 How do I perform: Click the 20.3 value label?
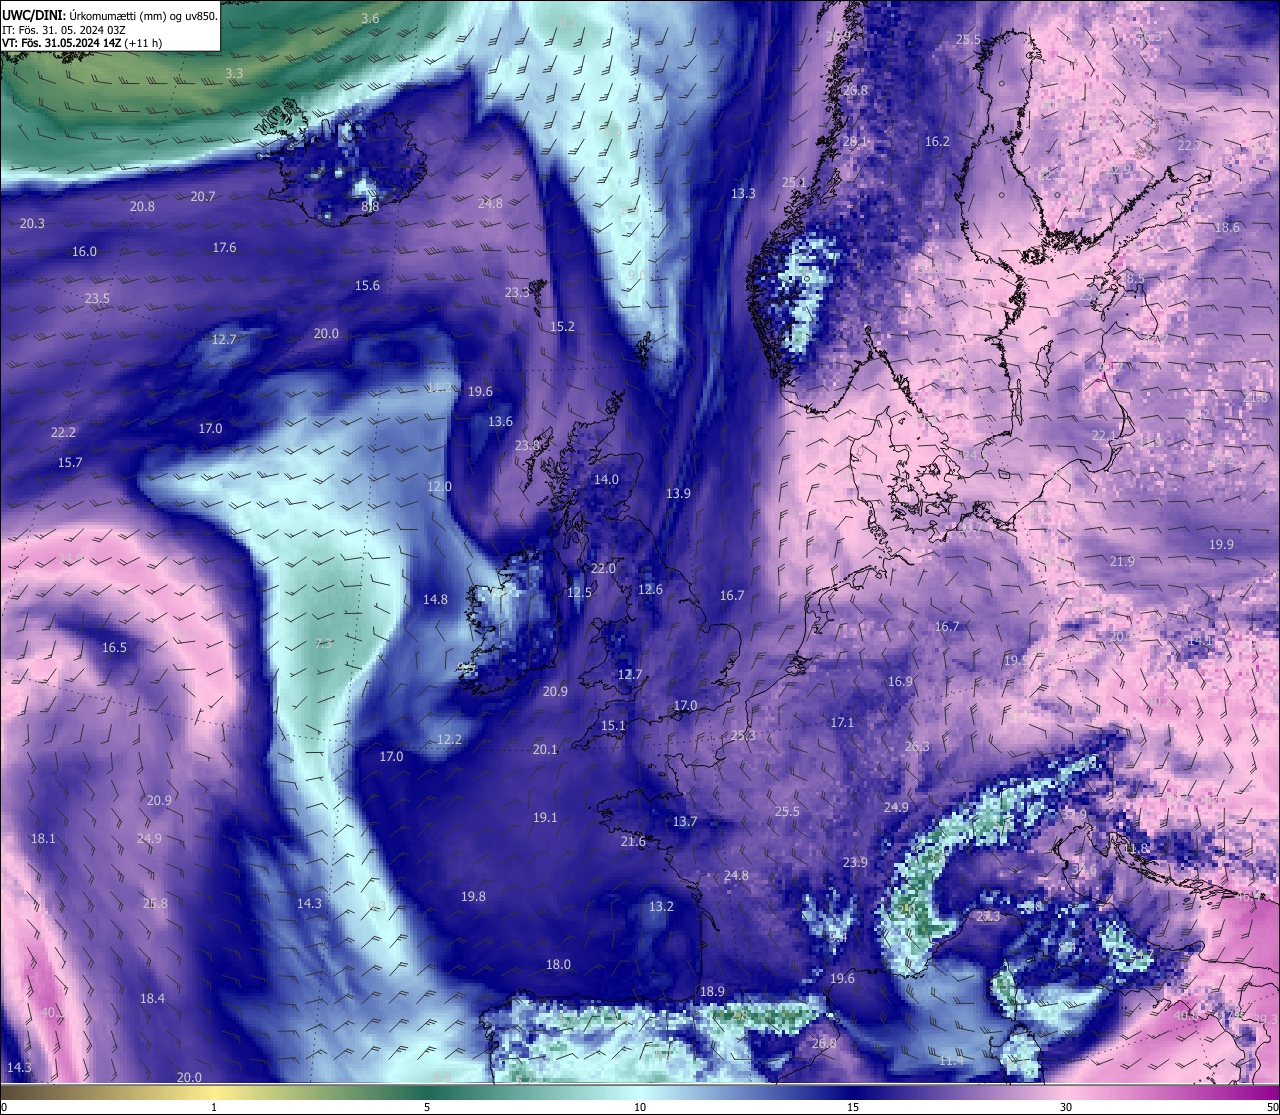point(32,223)
